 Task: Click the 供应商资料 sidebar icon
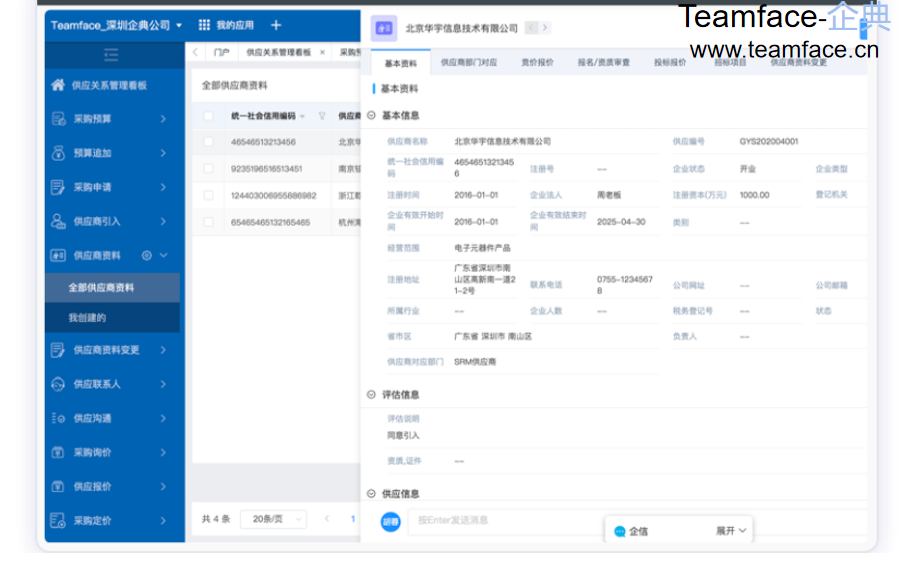point(58,256)
